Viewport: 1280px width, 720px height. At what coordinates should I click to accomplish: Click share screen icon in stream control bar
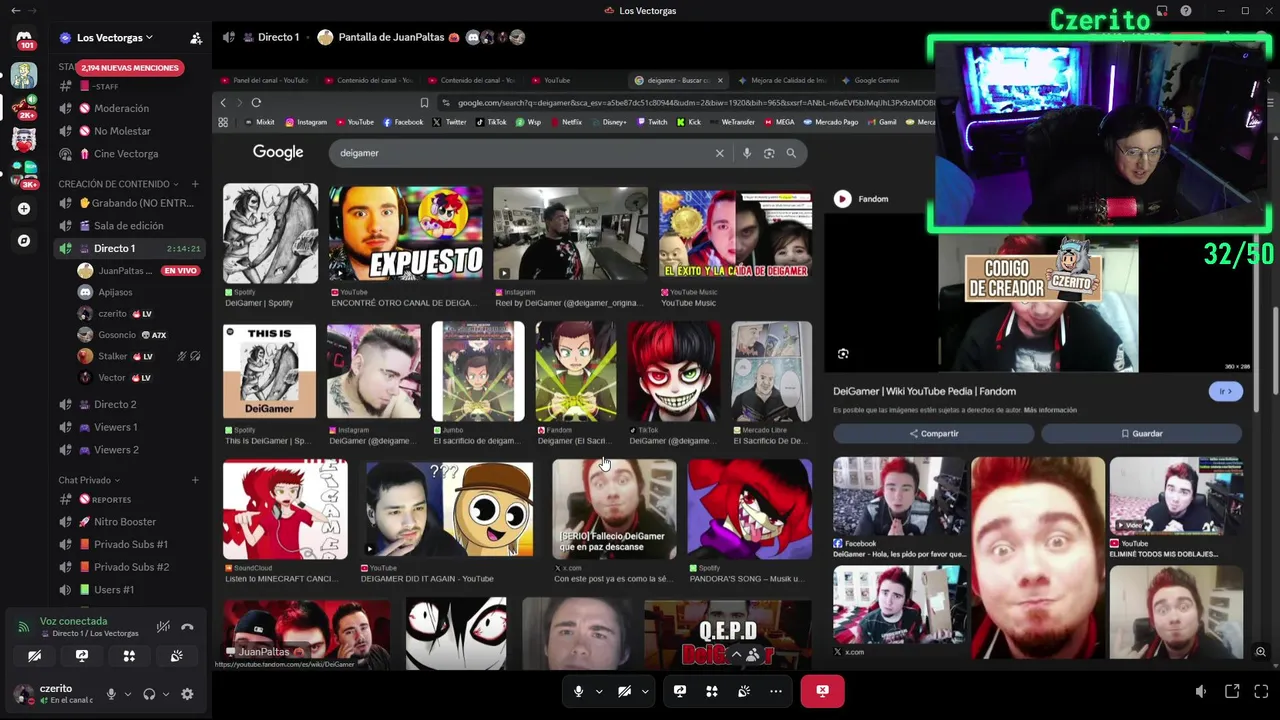(x=680, y=691)
